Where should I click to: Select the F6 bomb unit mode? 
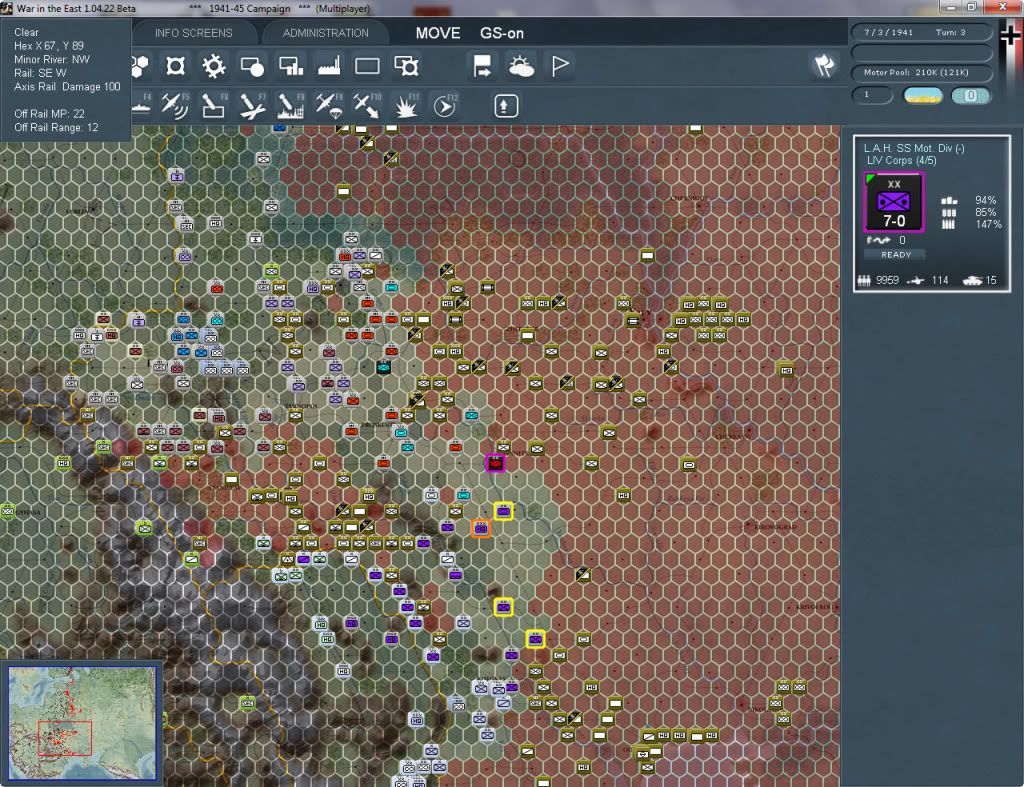[214, 106]
